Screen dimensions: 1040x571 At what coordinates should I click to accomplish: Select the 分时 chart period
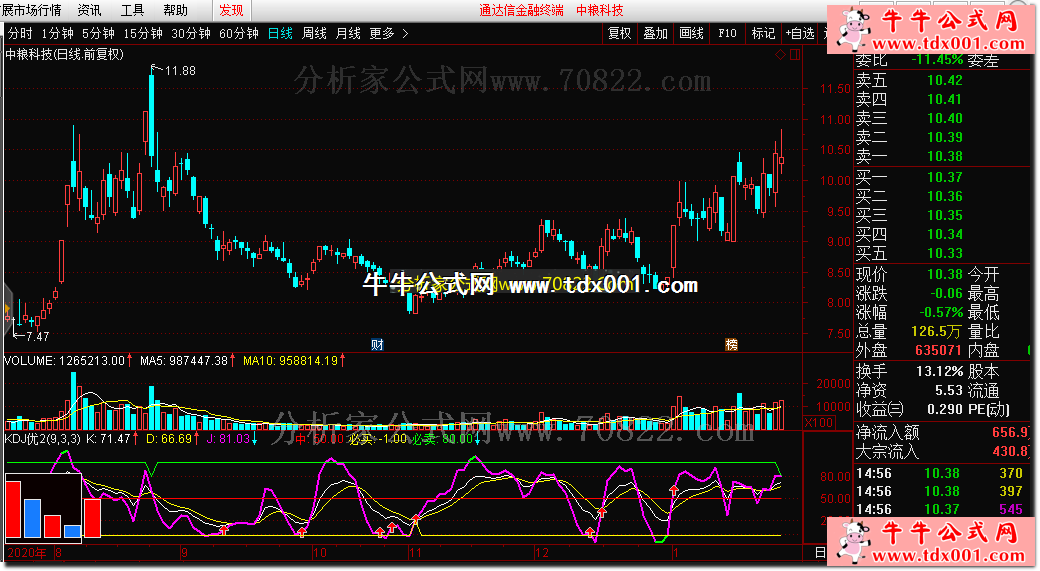tap(20, 33)
